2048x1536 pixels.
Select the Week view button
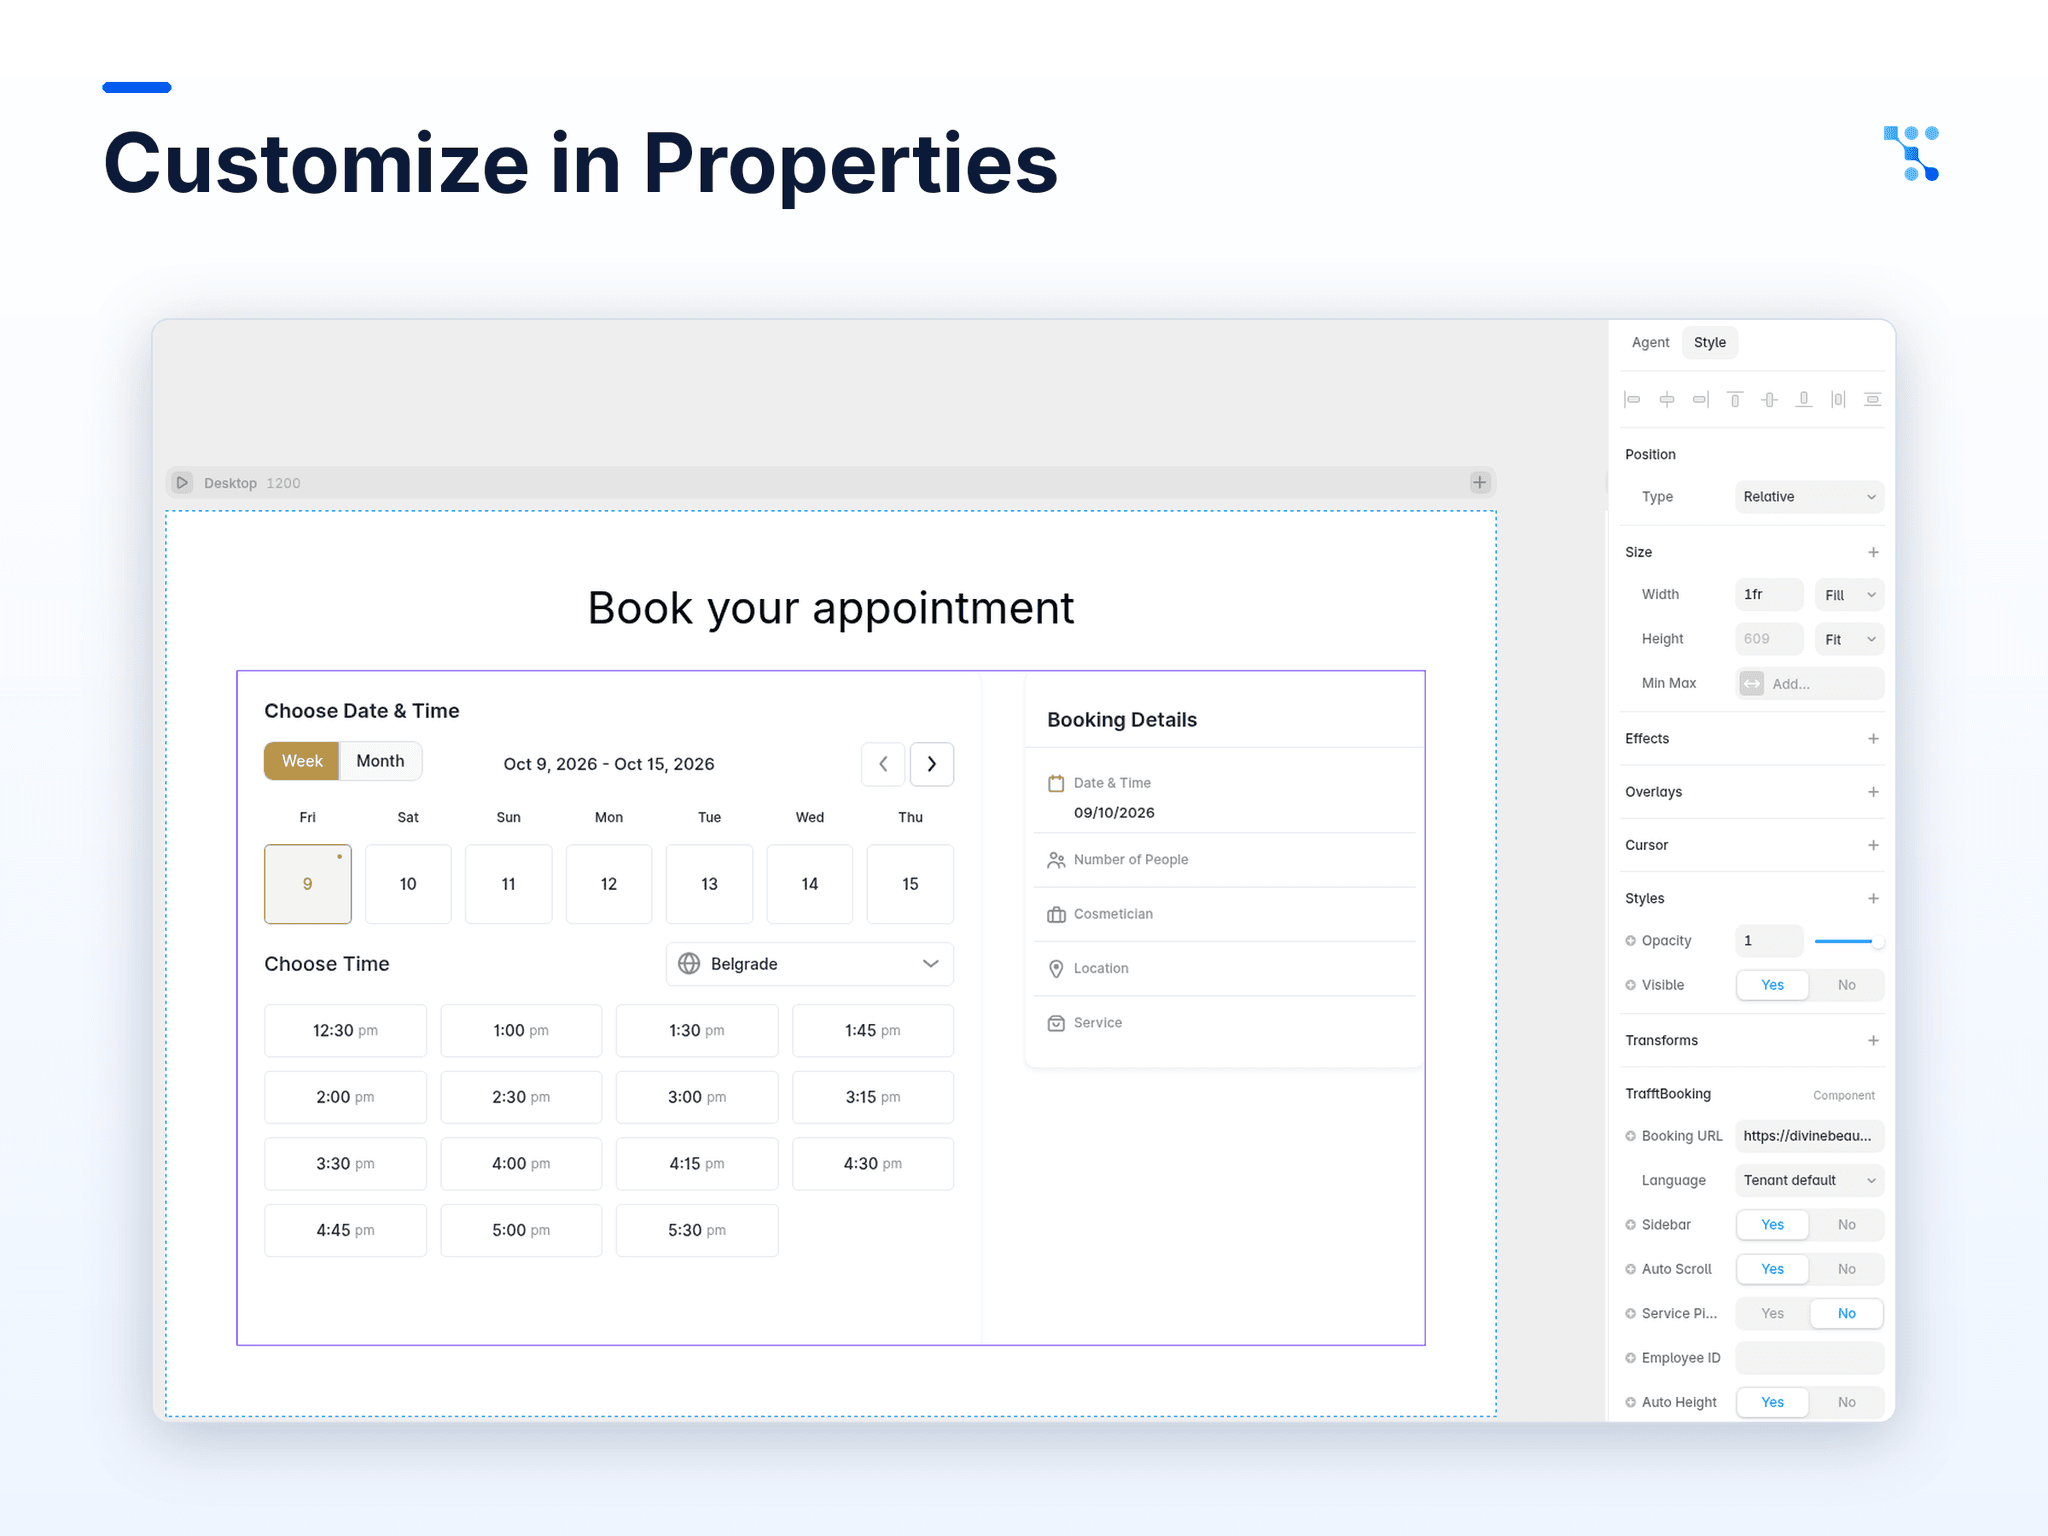point(302,761)
